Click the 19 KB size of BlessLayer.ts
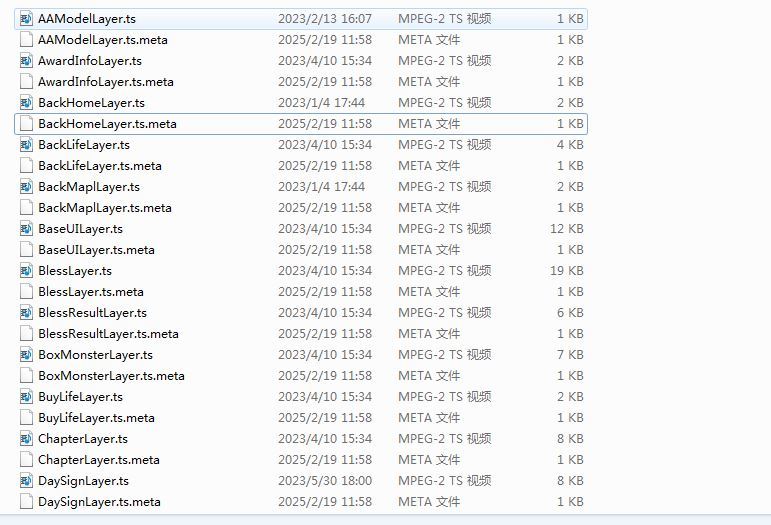This screenshot has height=525, width=771. 567,271
